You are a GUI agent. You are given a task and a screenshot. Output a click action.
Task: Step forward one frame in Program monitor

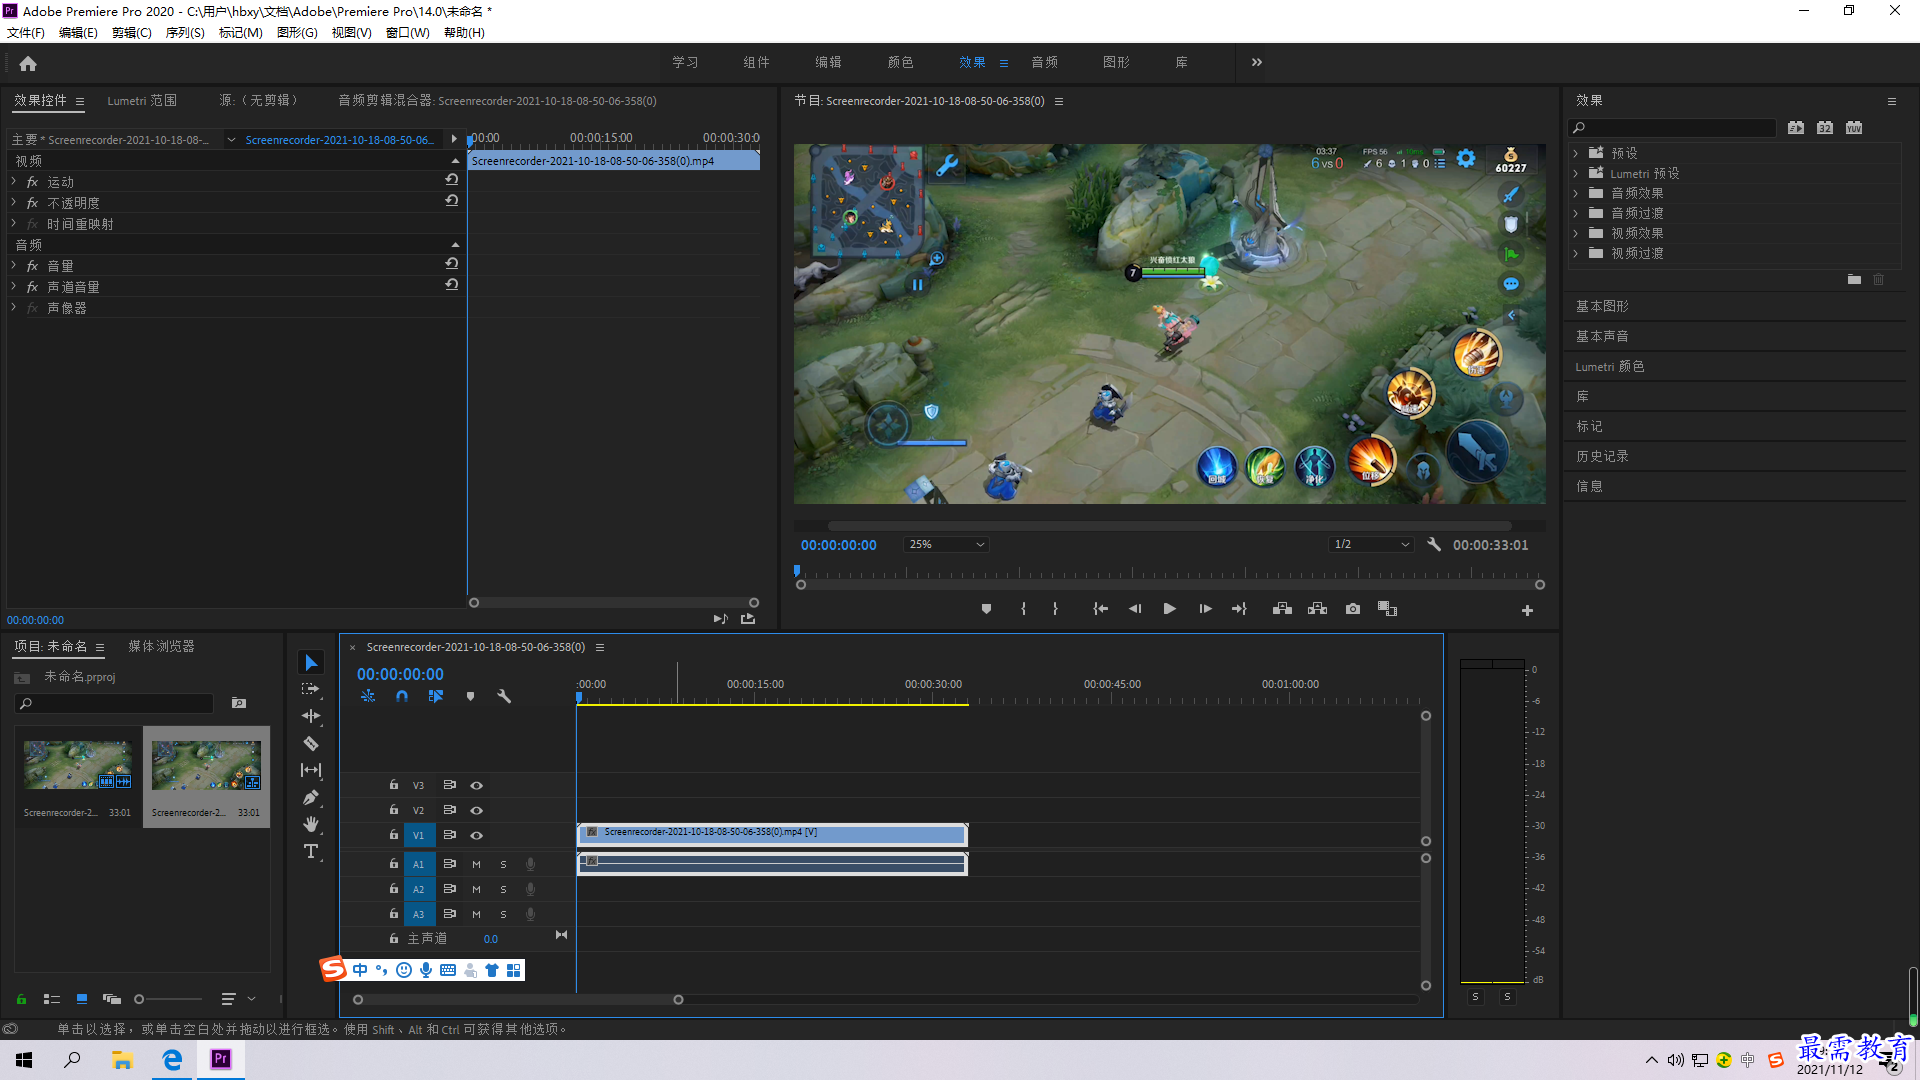tap(1205, 609)
